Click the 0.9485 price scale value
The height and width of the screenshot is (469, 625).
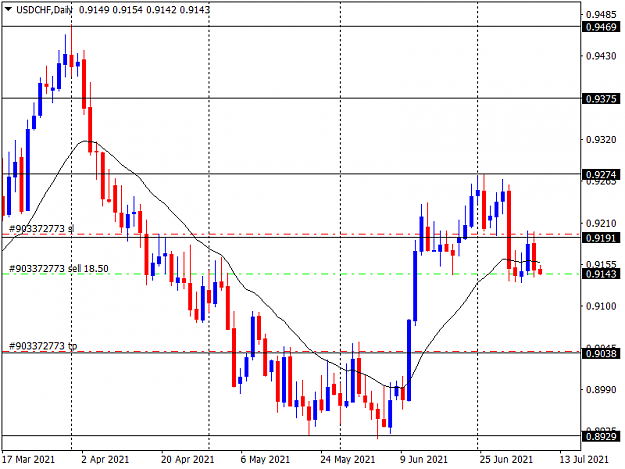601,15
